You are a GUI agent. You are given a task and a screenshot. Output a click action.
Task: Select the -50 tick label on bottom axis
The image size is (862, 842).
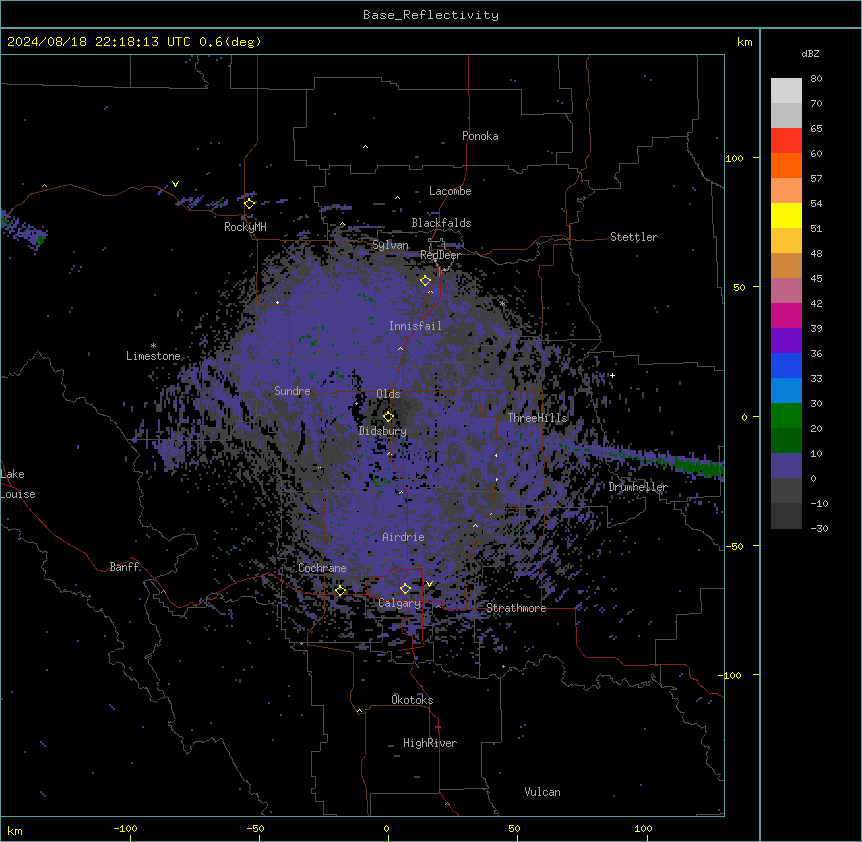click(255, 828)
